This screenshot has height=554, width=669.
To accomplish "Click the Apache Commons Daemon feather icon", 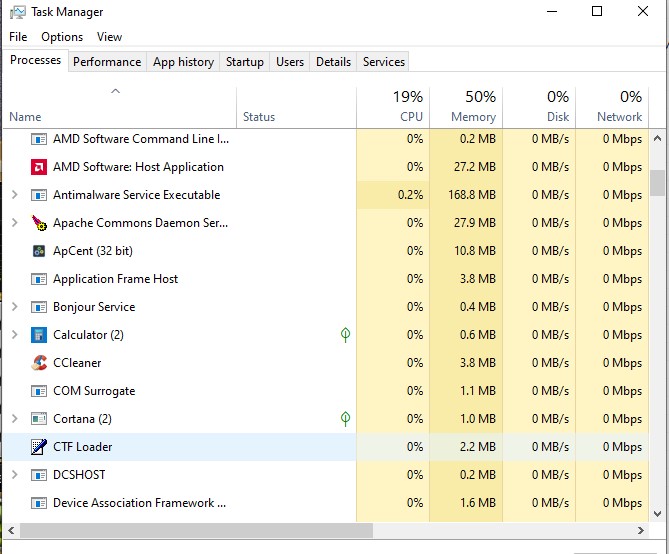I will coord(39,223).
